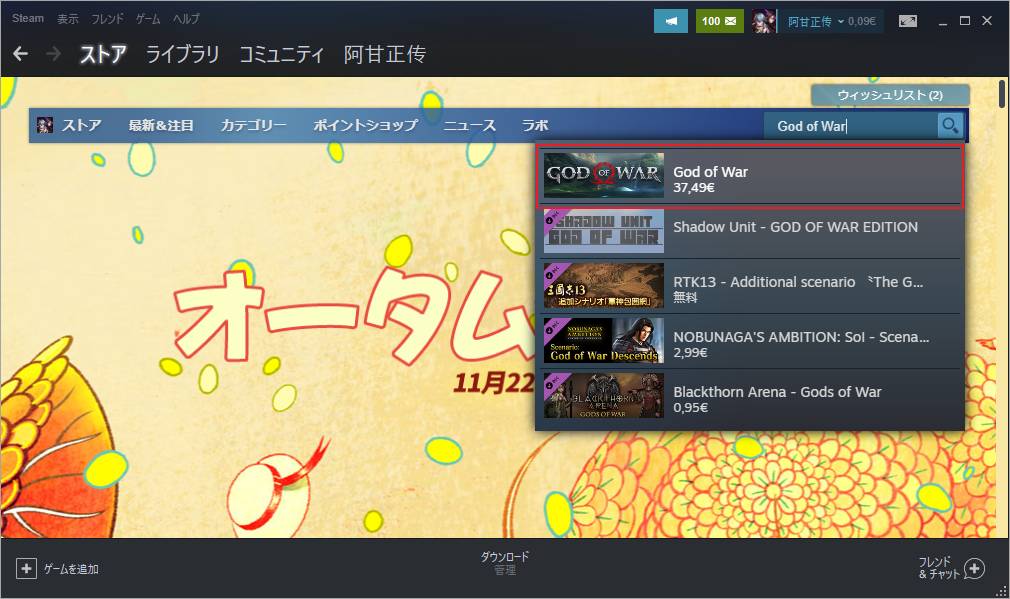Screen dimensions: 1010x599
Task: Click the plus icon for ゲームを追加
Action: [26, 569]
